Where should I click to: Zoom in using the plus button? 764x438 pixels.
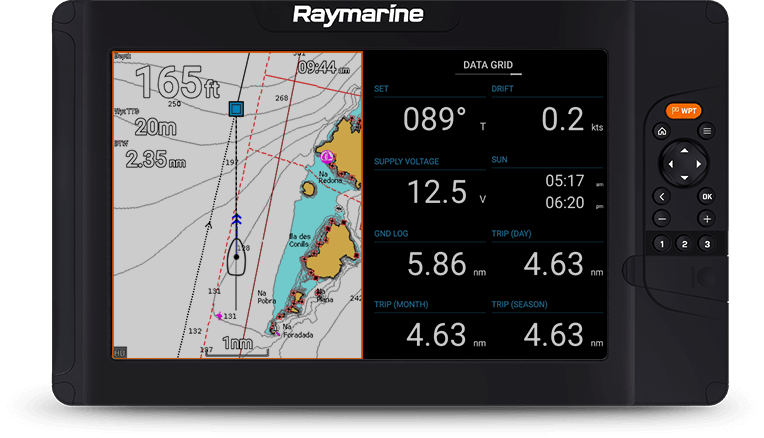tap(706, 219)
